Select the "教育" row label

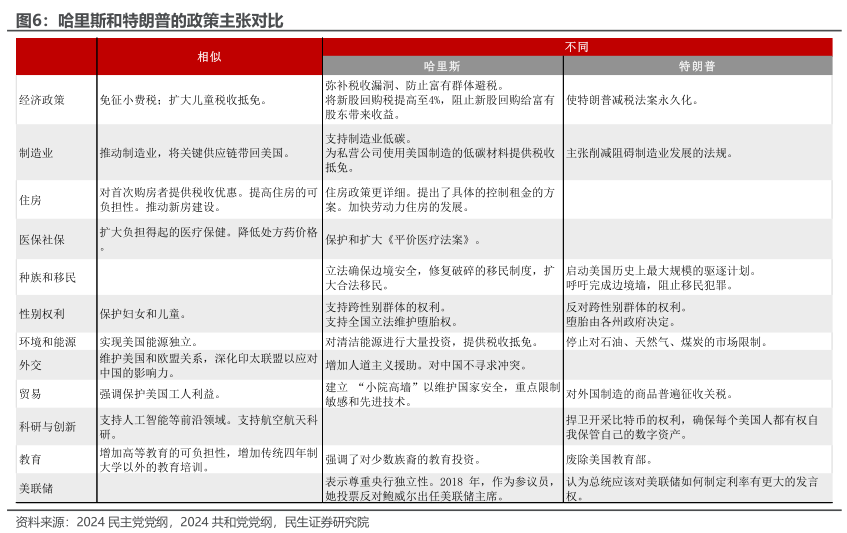tap(30, 460)
